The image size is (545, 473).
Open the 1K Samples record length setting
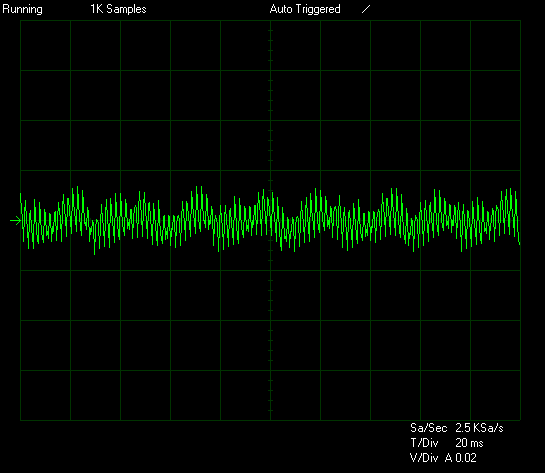pyautogui.click(x=118, y=9)
